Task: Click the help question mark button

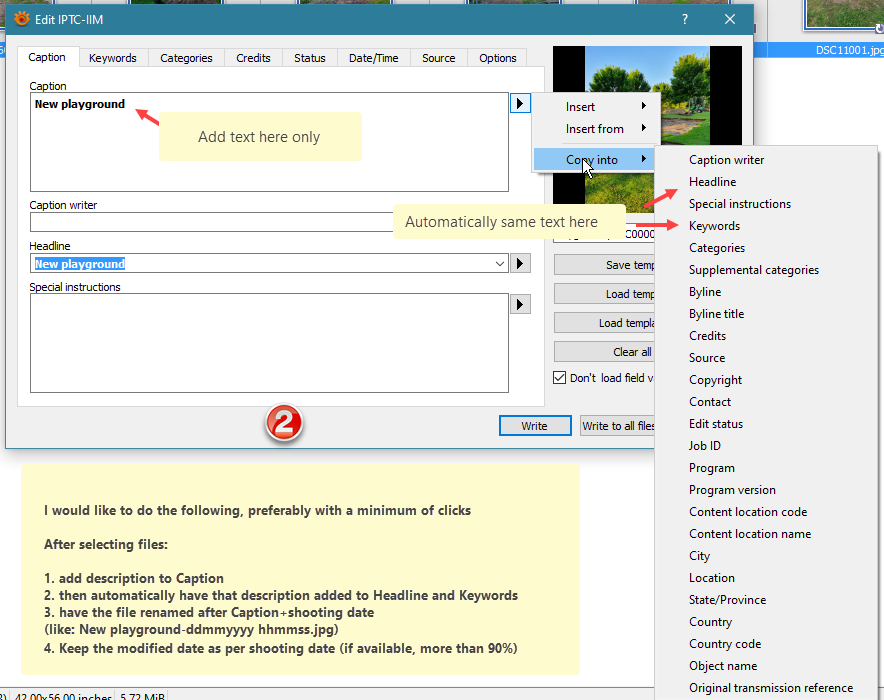Action: tap(684, 19)
